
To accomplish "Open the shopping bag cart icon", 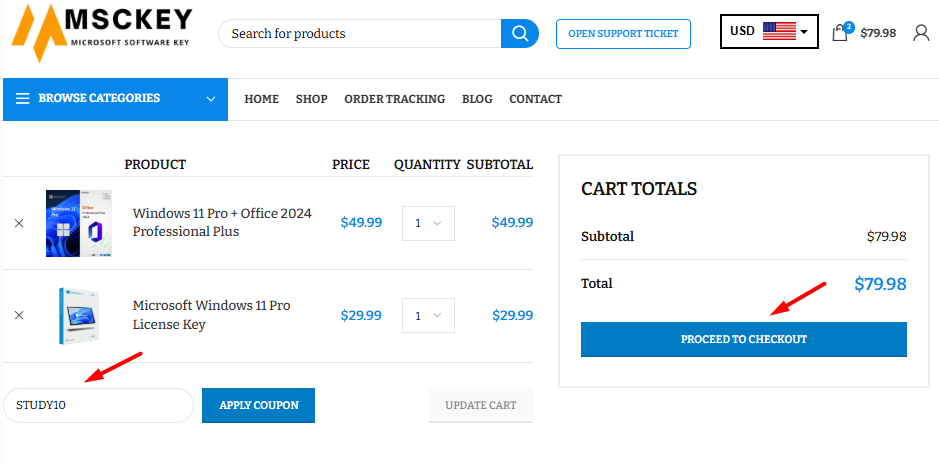I will click(840, 32).
